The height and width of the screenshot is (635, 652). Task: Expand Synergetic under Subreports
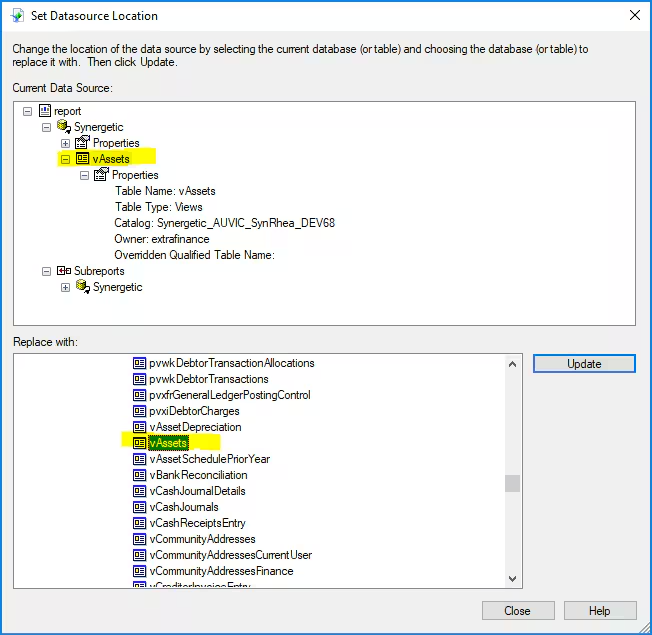65,287
